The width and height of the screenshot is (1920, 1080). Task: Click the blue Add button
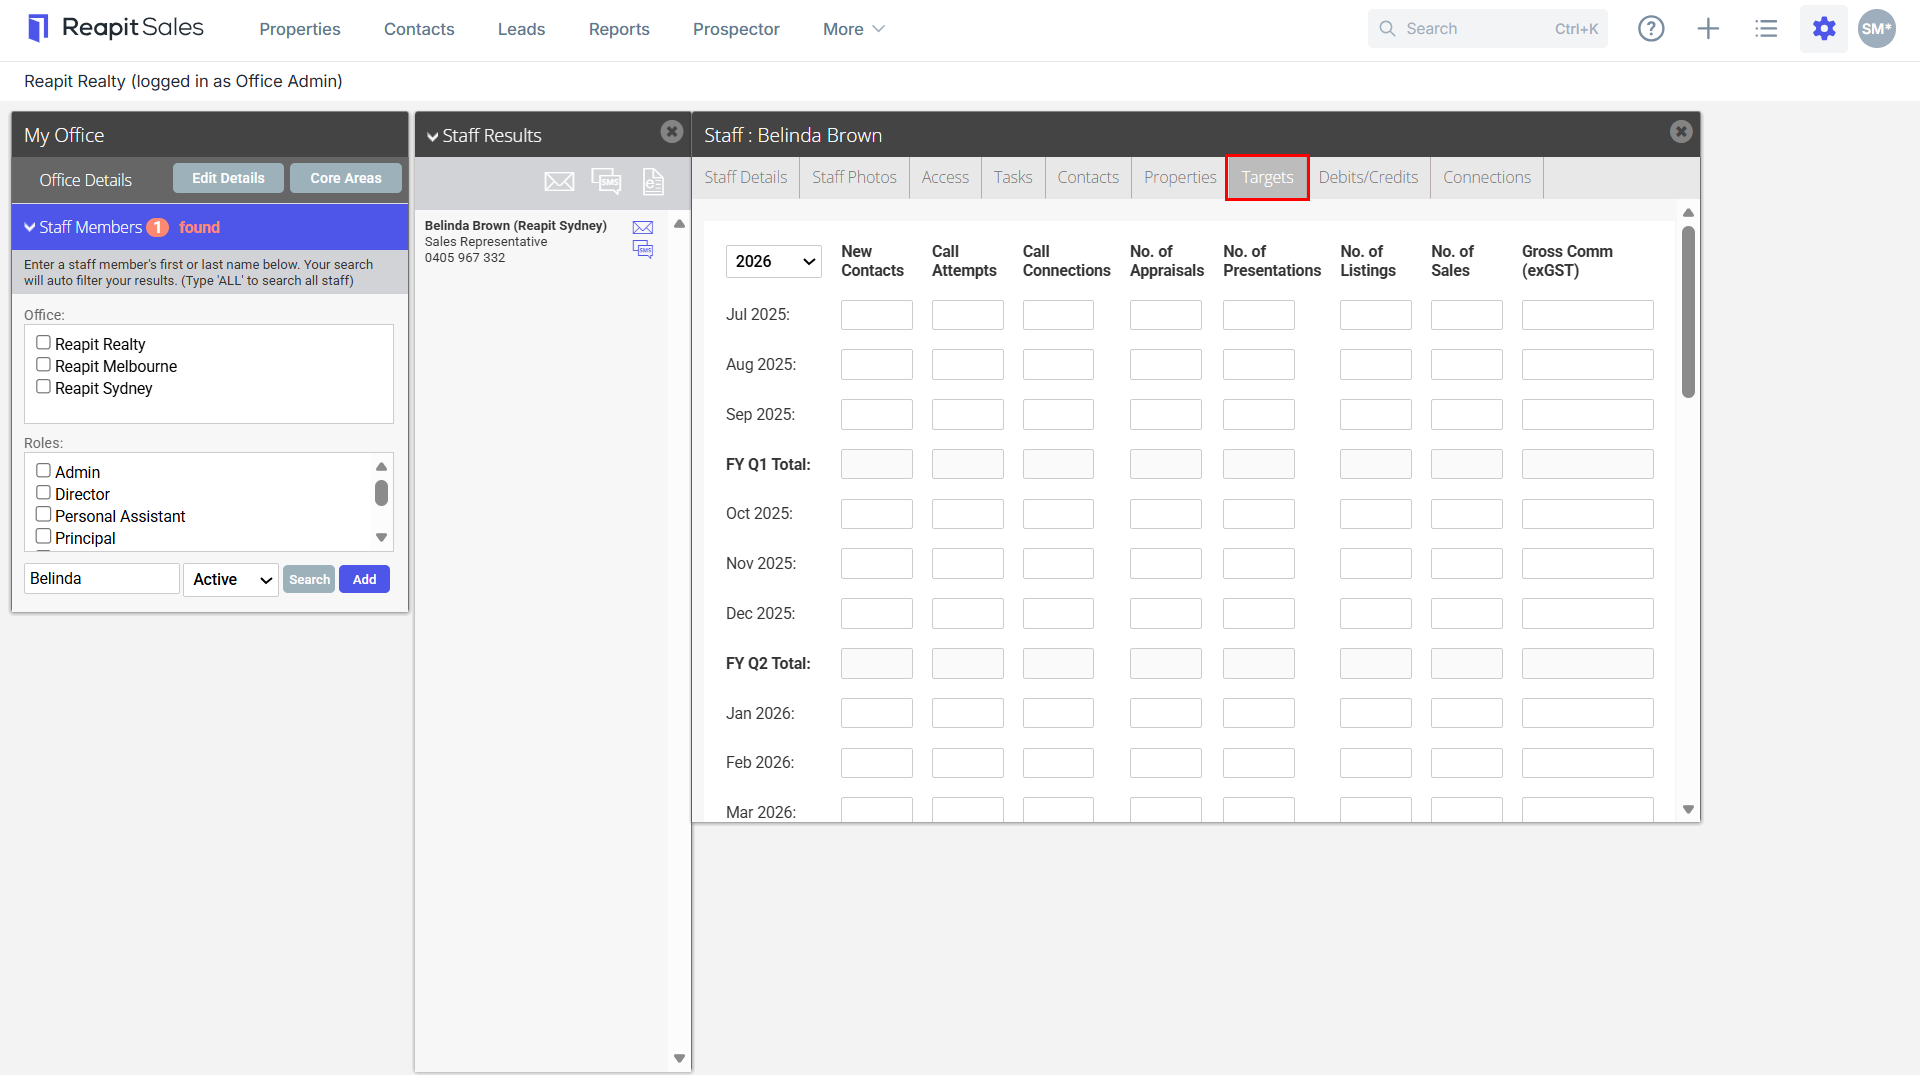[x=364, y=579]
